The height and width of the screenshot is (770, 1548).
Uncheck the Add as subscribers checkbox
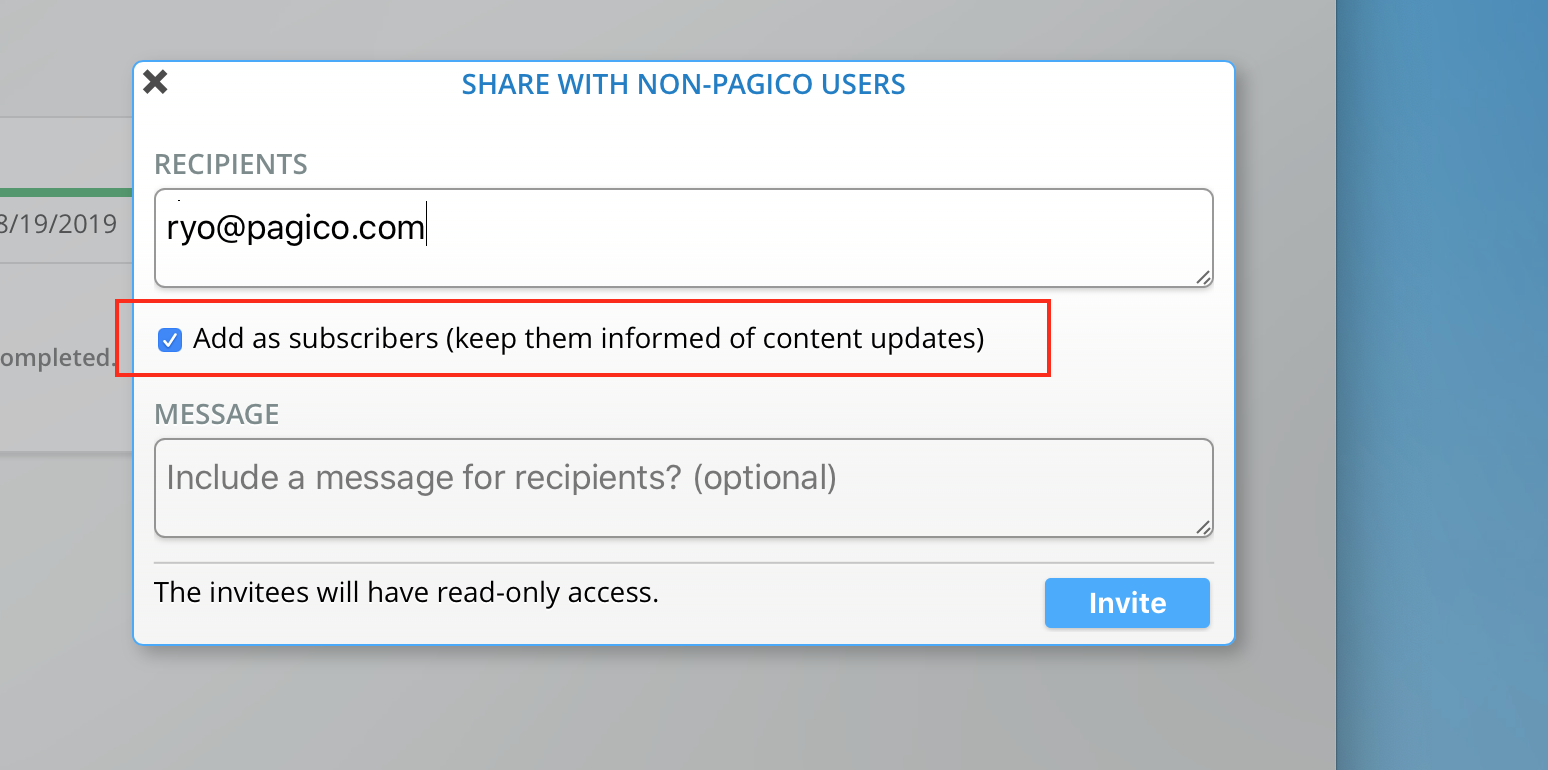[x=170, y=340]
